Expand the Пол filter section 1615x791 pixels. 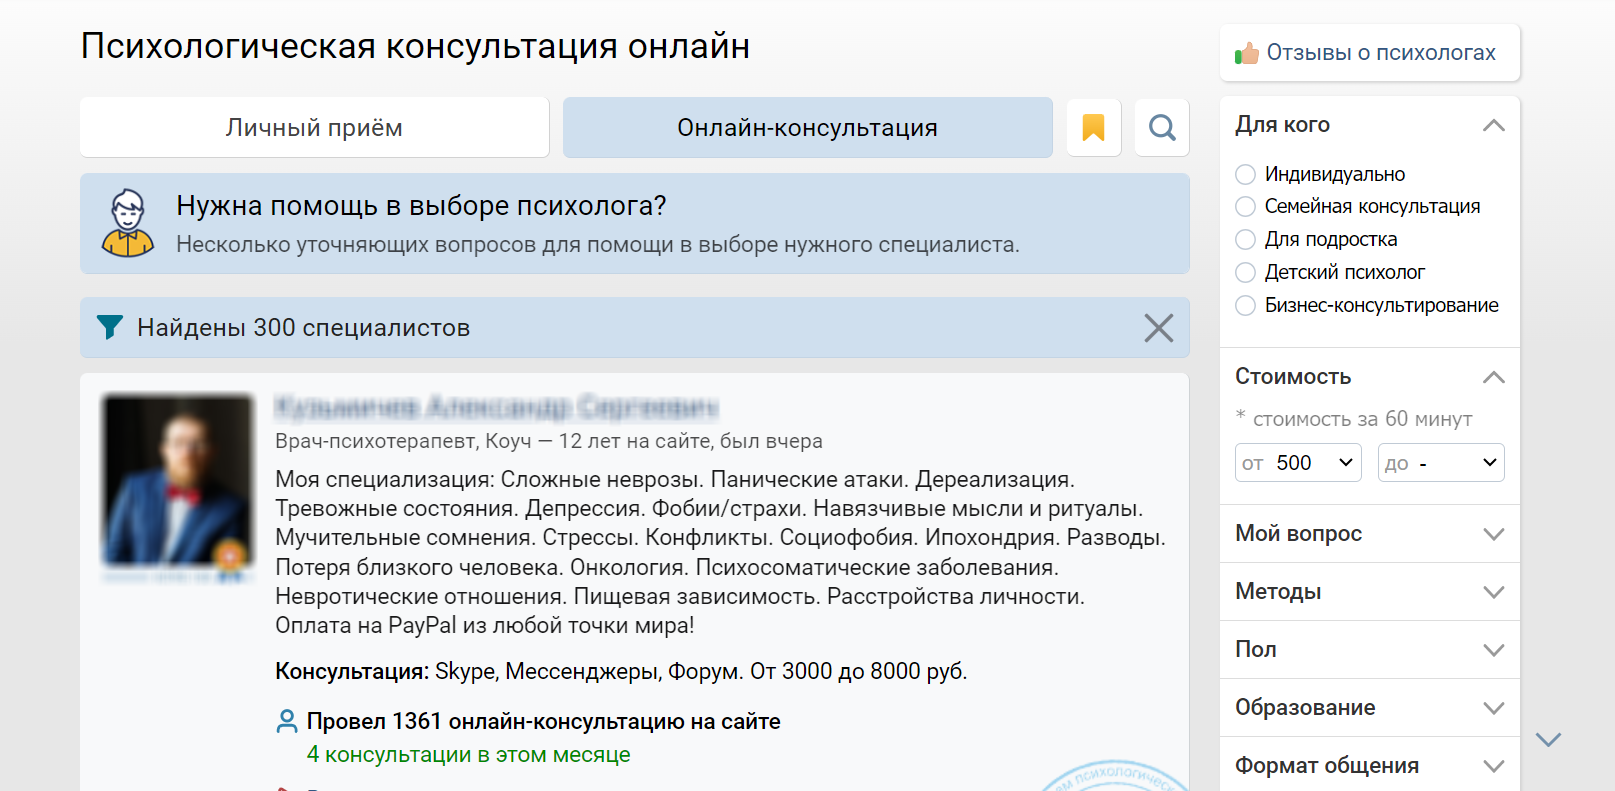1370,650
